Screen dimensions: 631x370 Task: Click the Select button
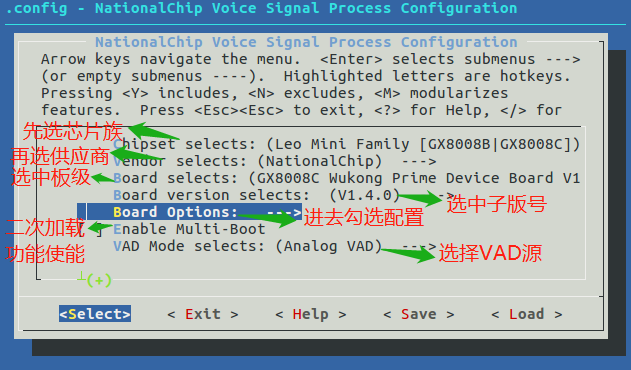[x=95, y=314]
